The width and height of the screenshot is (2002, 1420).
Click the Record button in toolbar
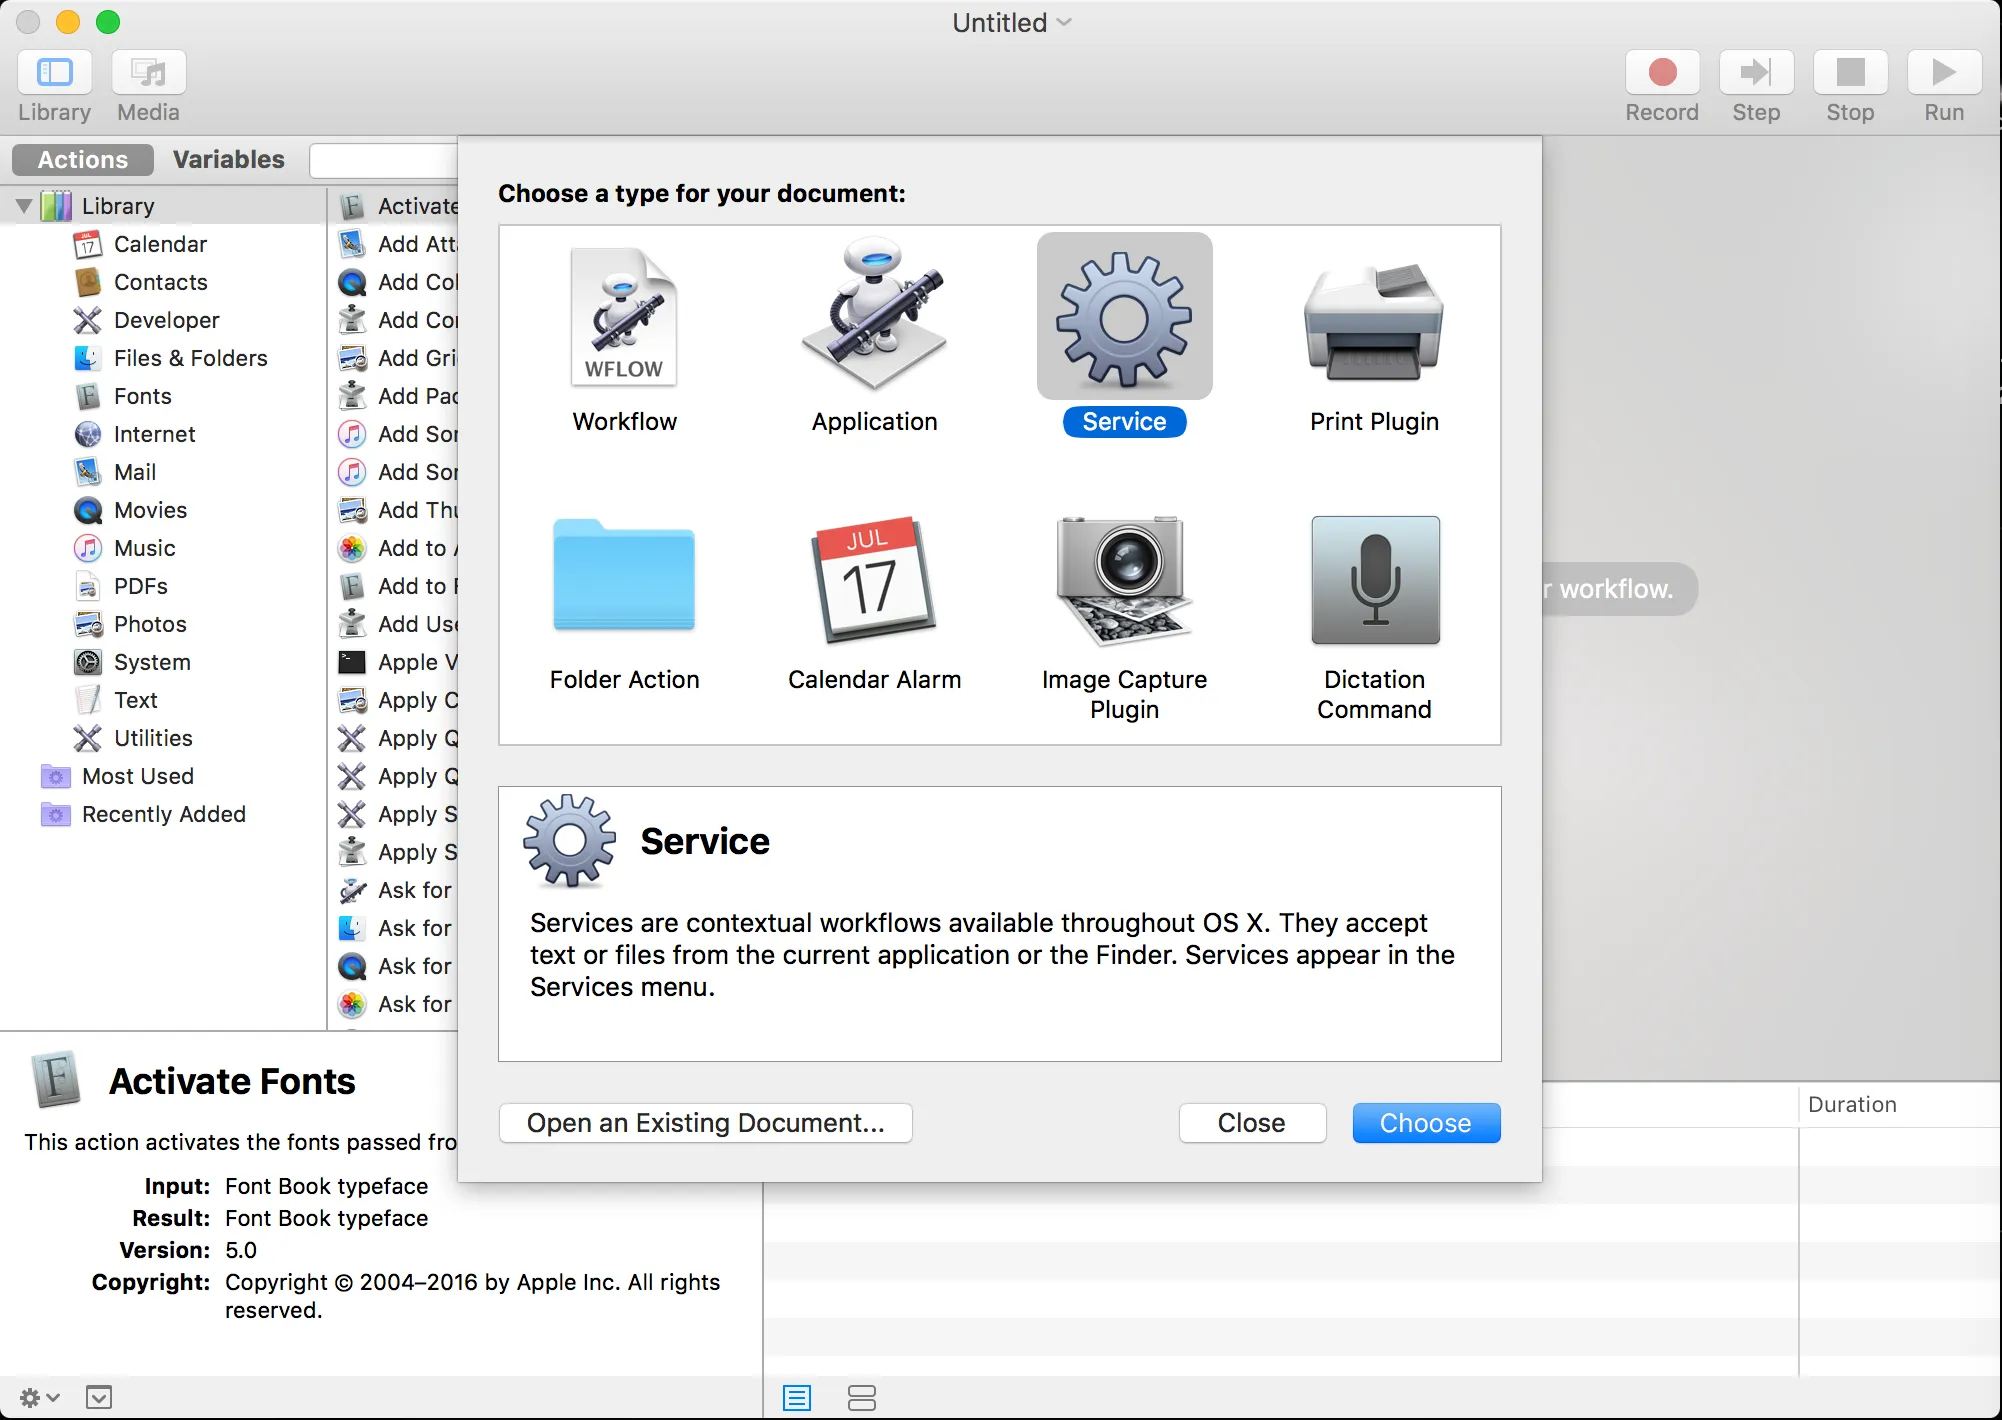point(1661,73)
